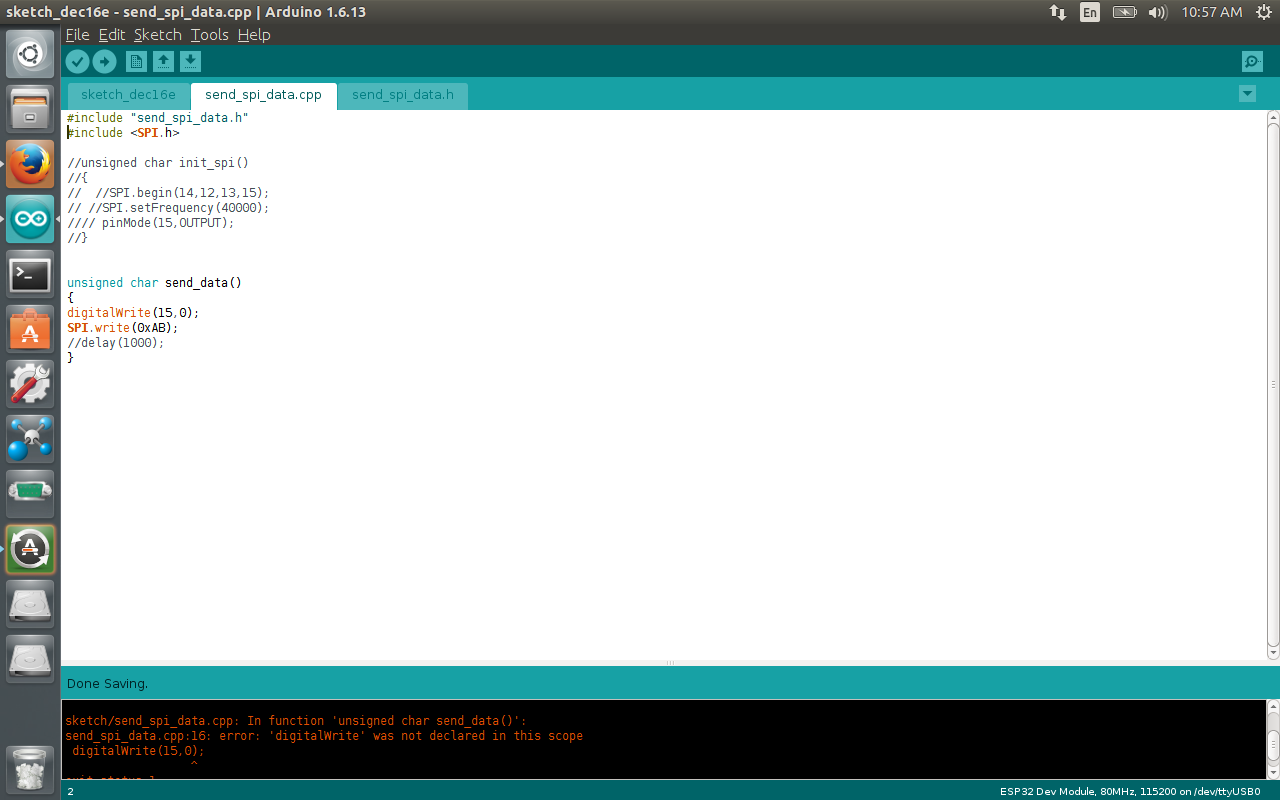1280x800 pixels.
Task: Open the Software Updater launcher icon
Action: pyautogui.click(x=30, y=549)
